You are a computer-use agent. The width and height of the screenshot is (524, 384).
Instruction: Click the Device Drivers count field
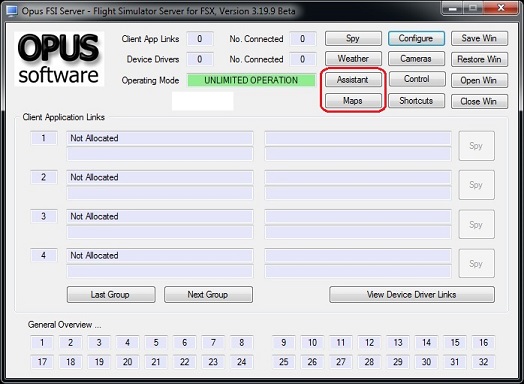click(x=200, y=59)
